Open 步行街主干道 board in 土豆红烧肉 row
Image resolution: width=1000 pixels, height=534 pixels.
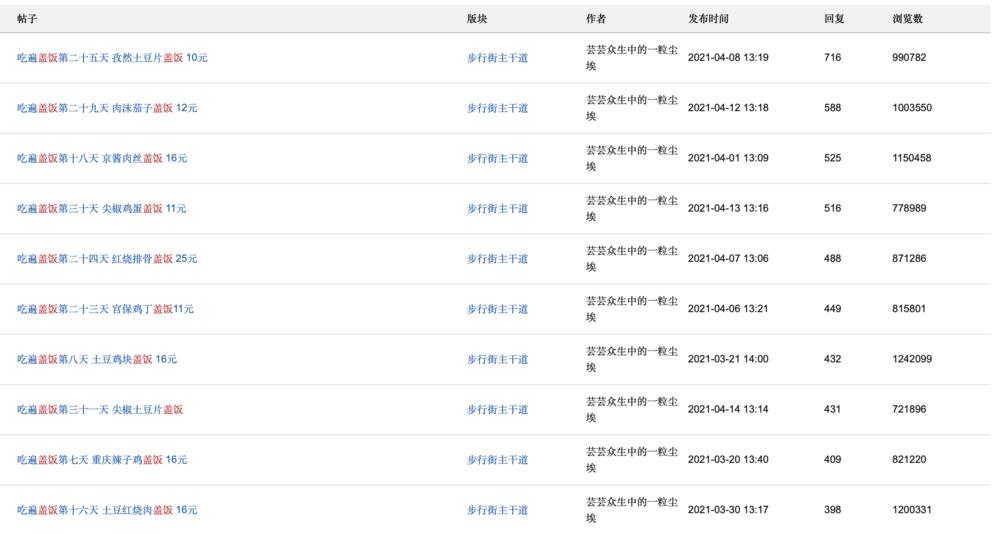pyautogui.click(x=497, y=510)
